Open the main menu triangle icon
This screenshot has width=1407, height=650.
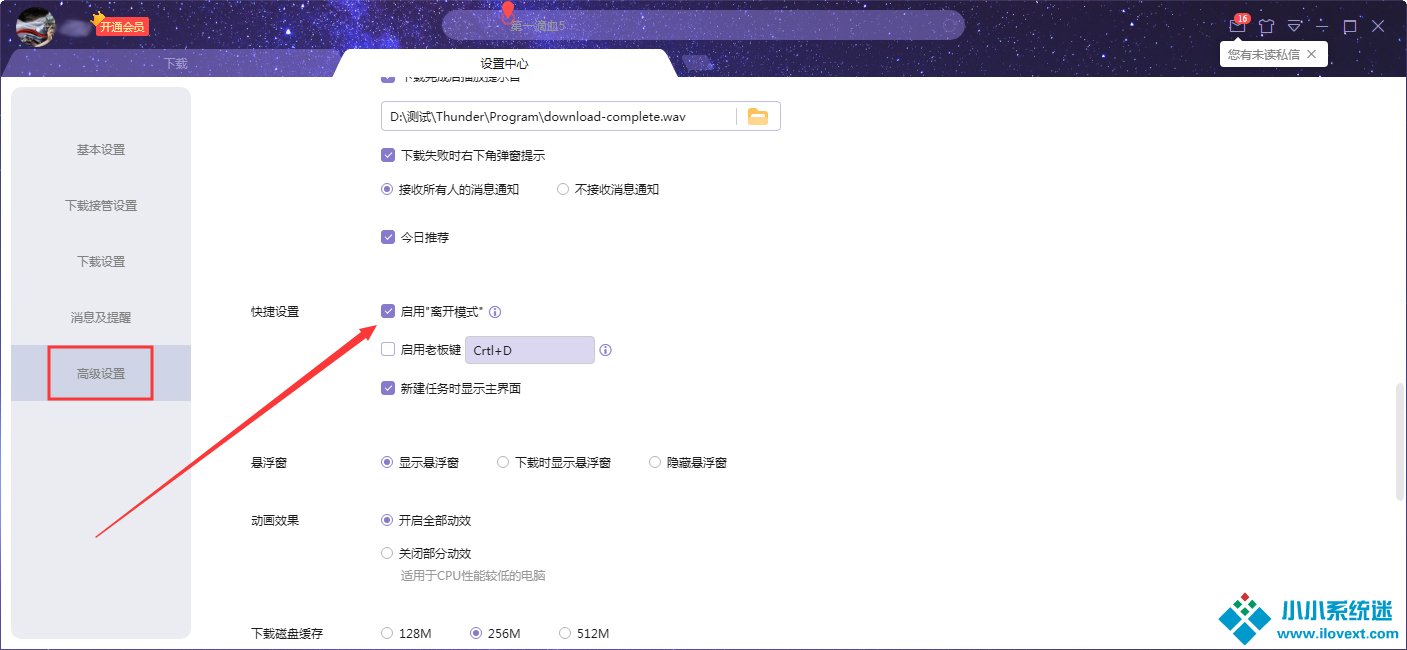point(1295,27)
